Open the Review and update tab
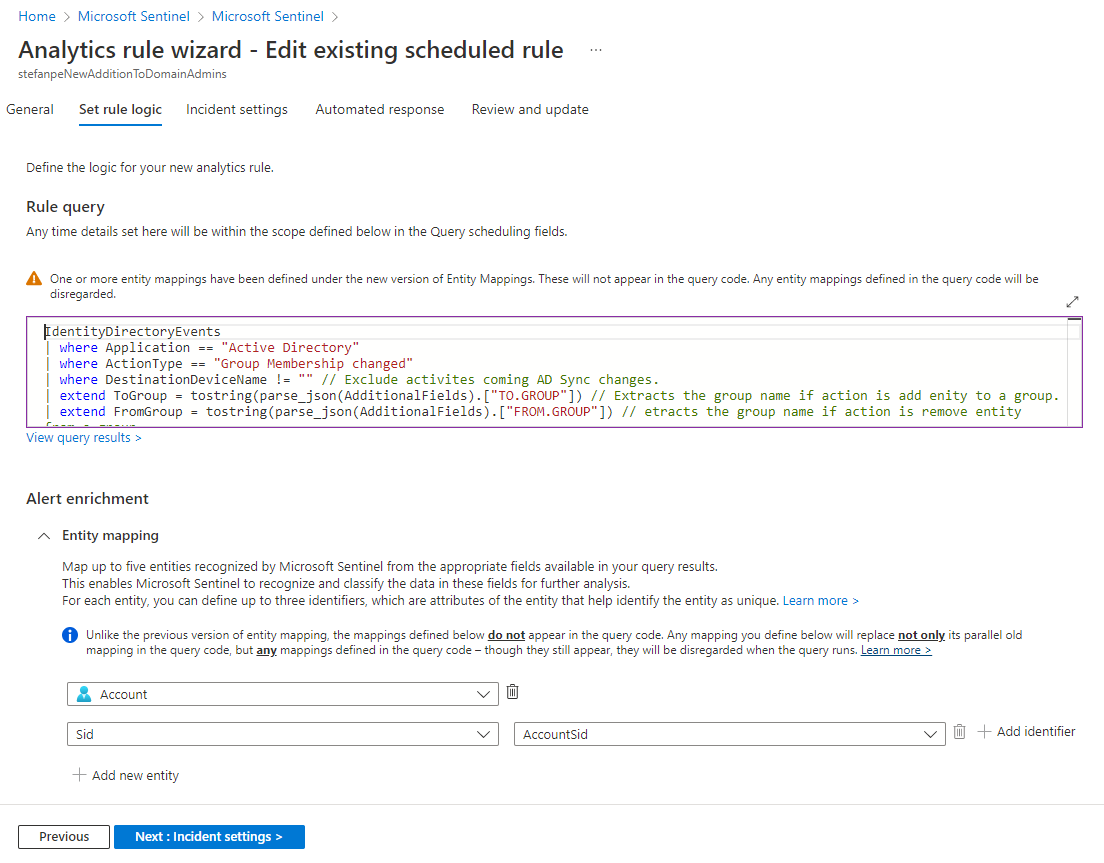 point(530,109)
